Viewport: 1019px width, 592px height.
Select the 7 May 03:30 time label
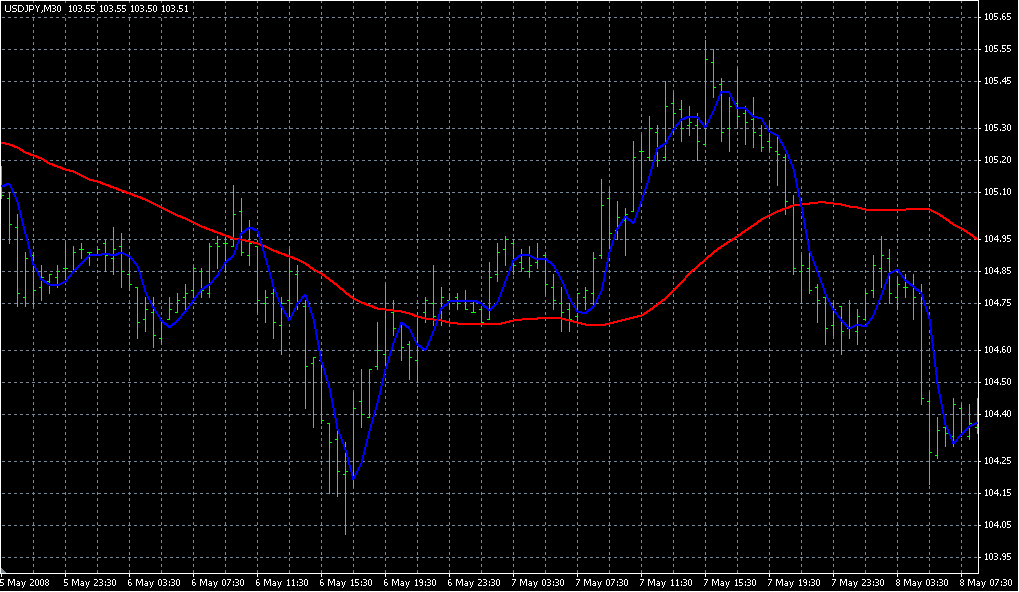(538, 583)
